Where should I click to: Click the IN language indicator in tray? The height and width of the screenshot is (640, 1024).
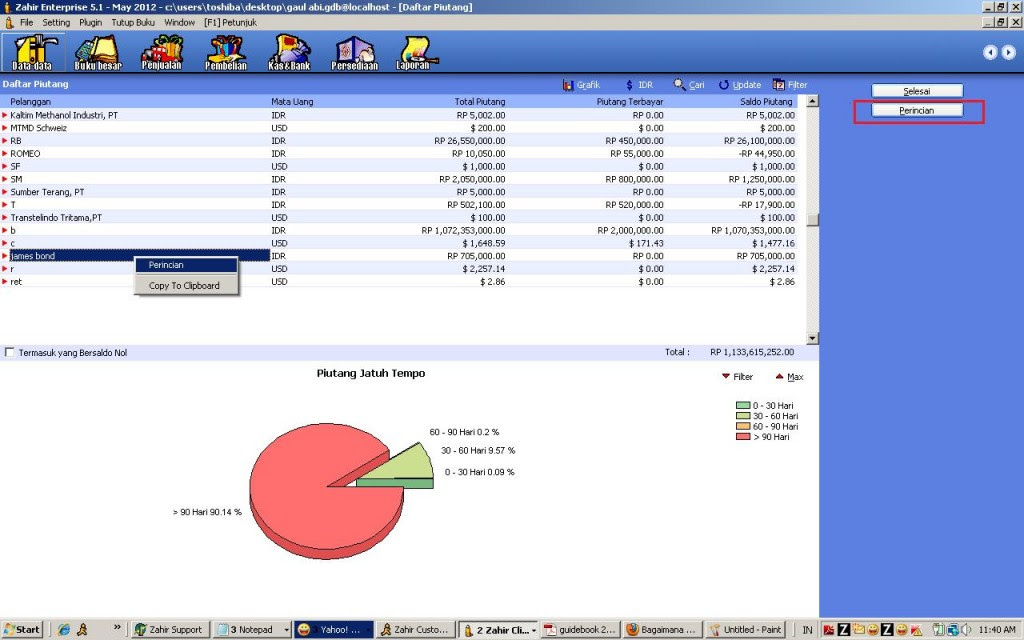tap(807, 630)
